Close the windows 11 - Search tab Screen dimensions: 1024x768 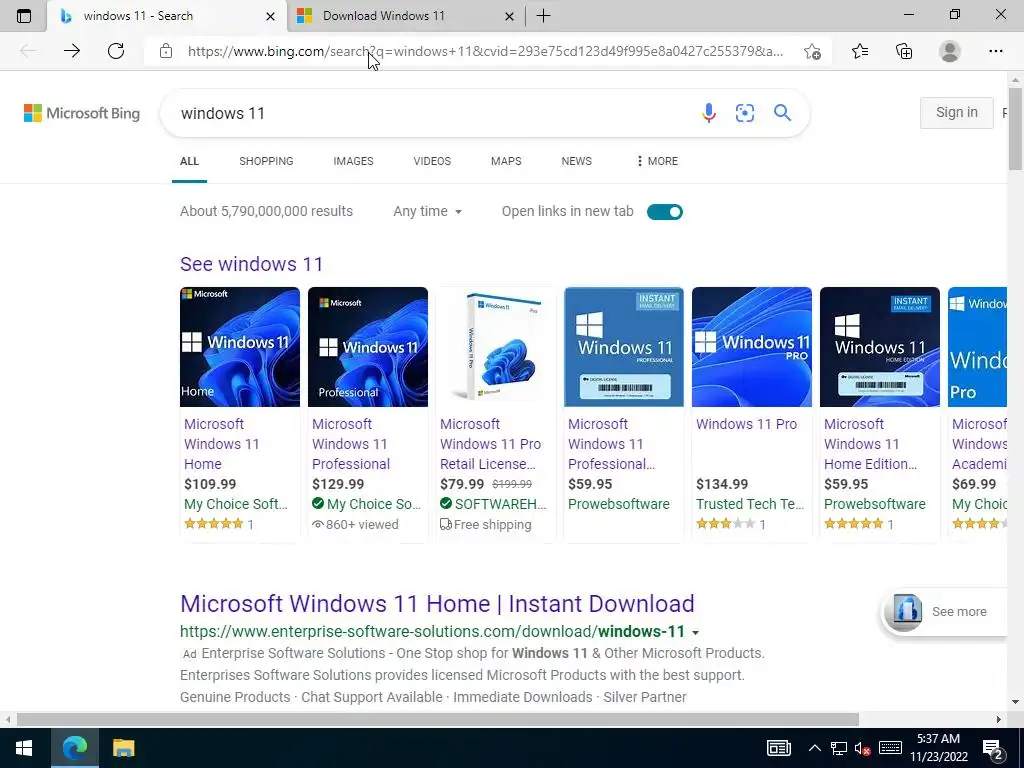[x=270, y=16]
